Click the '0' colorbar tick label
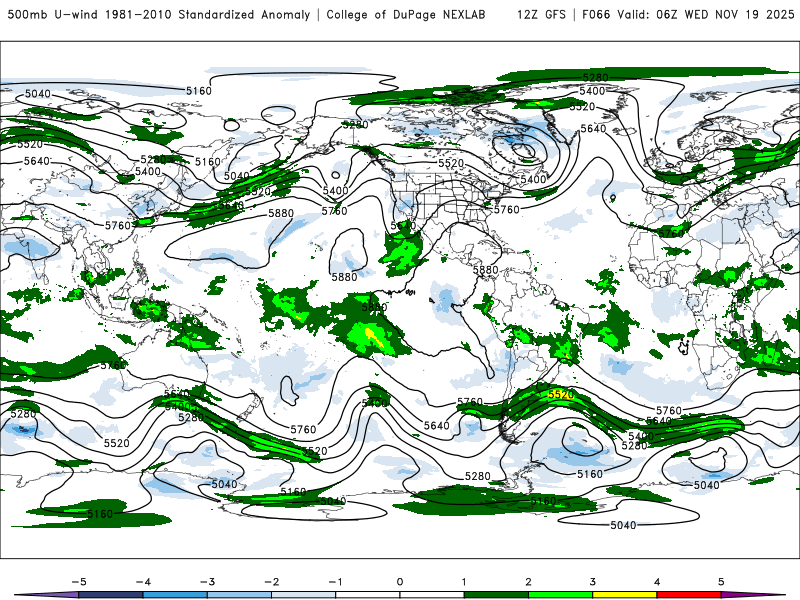 pos(400,582)
